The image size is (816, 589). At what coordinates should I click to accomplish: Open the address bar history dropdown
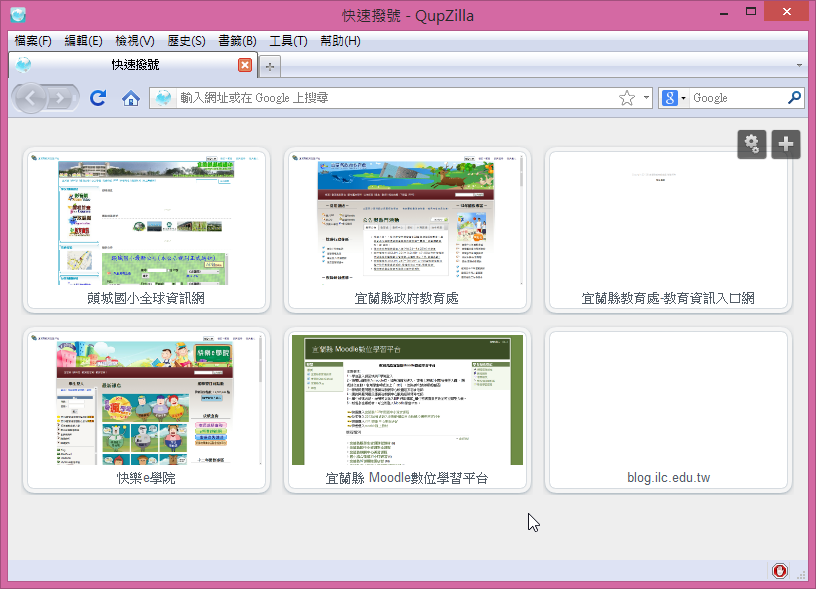point(646,97)
